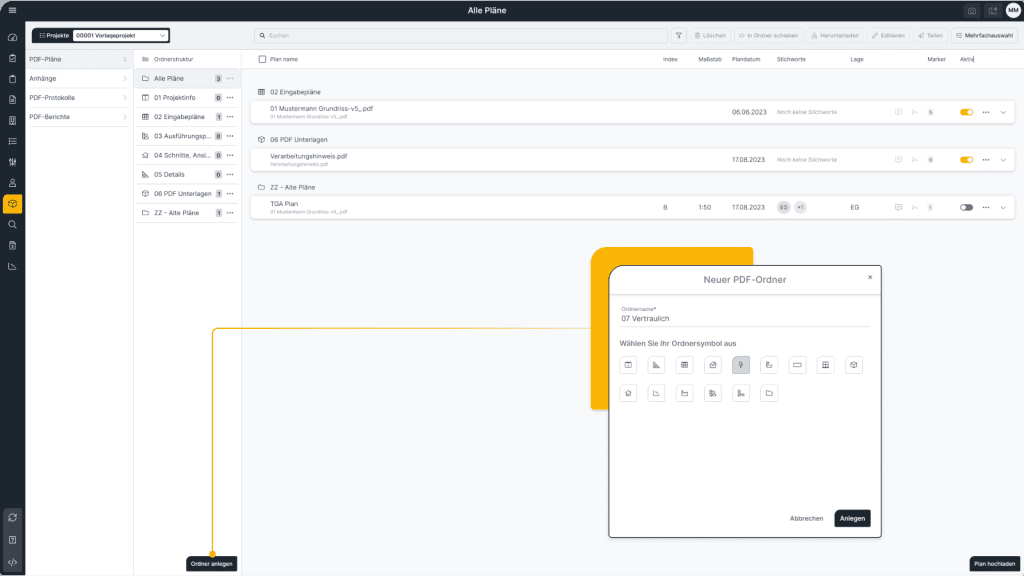Select the paperclip folder symbol in the dialog
The width and height of the screenshot is (1024, 576).
pyautogui.click(x=741, y=364)
